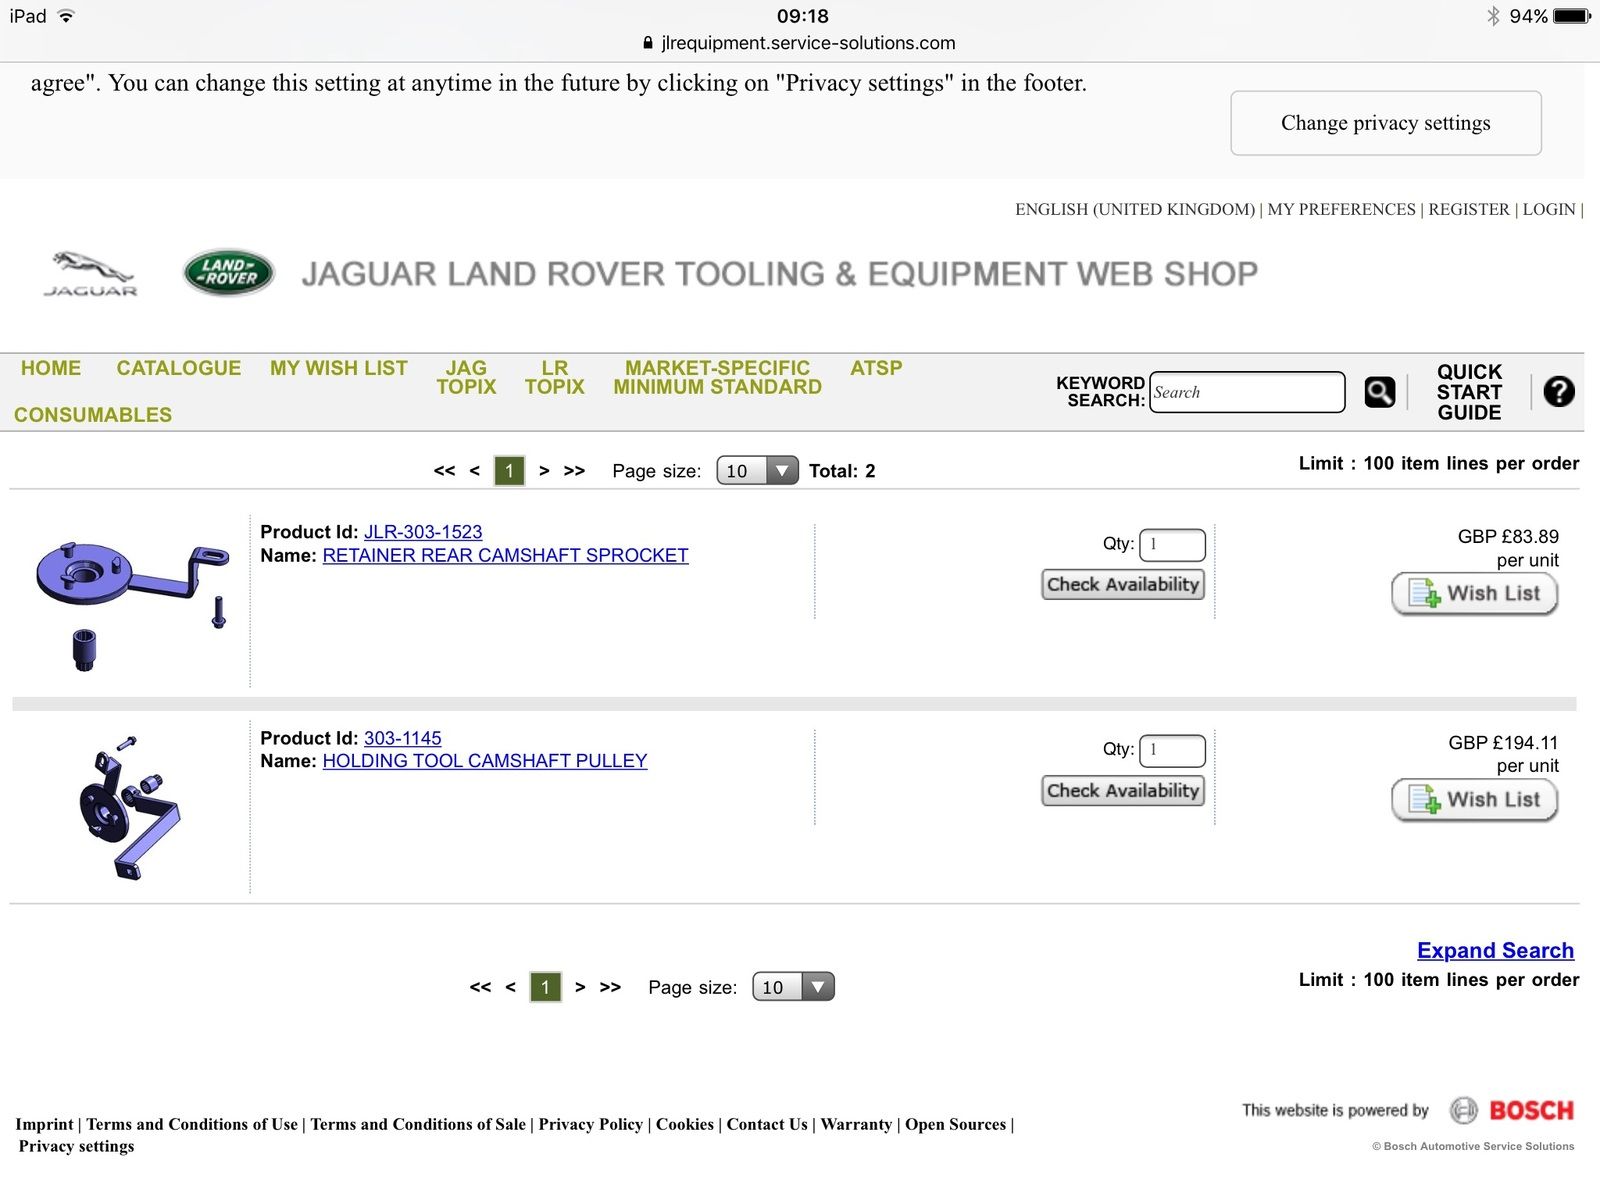Open Terms and Conditions of Use link

tap(192, 1124)
